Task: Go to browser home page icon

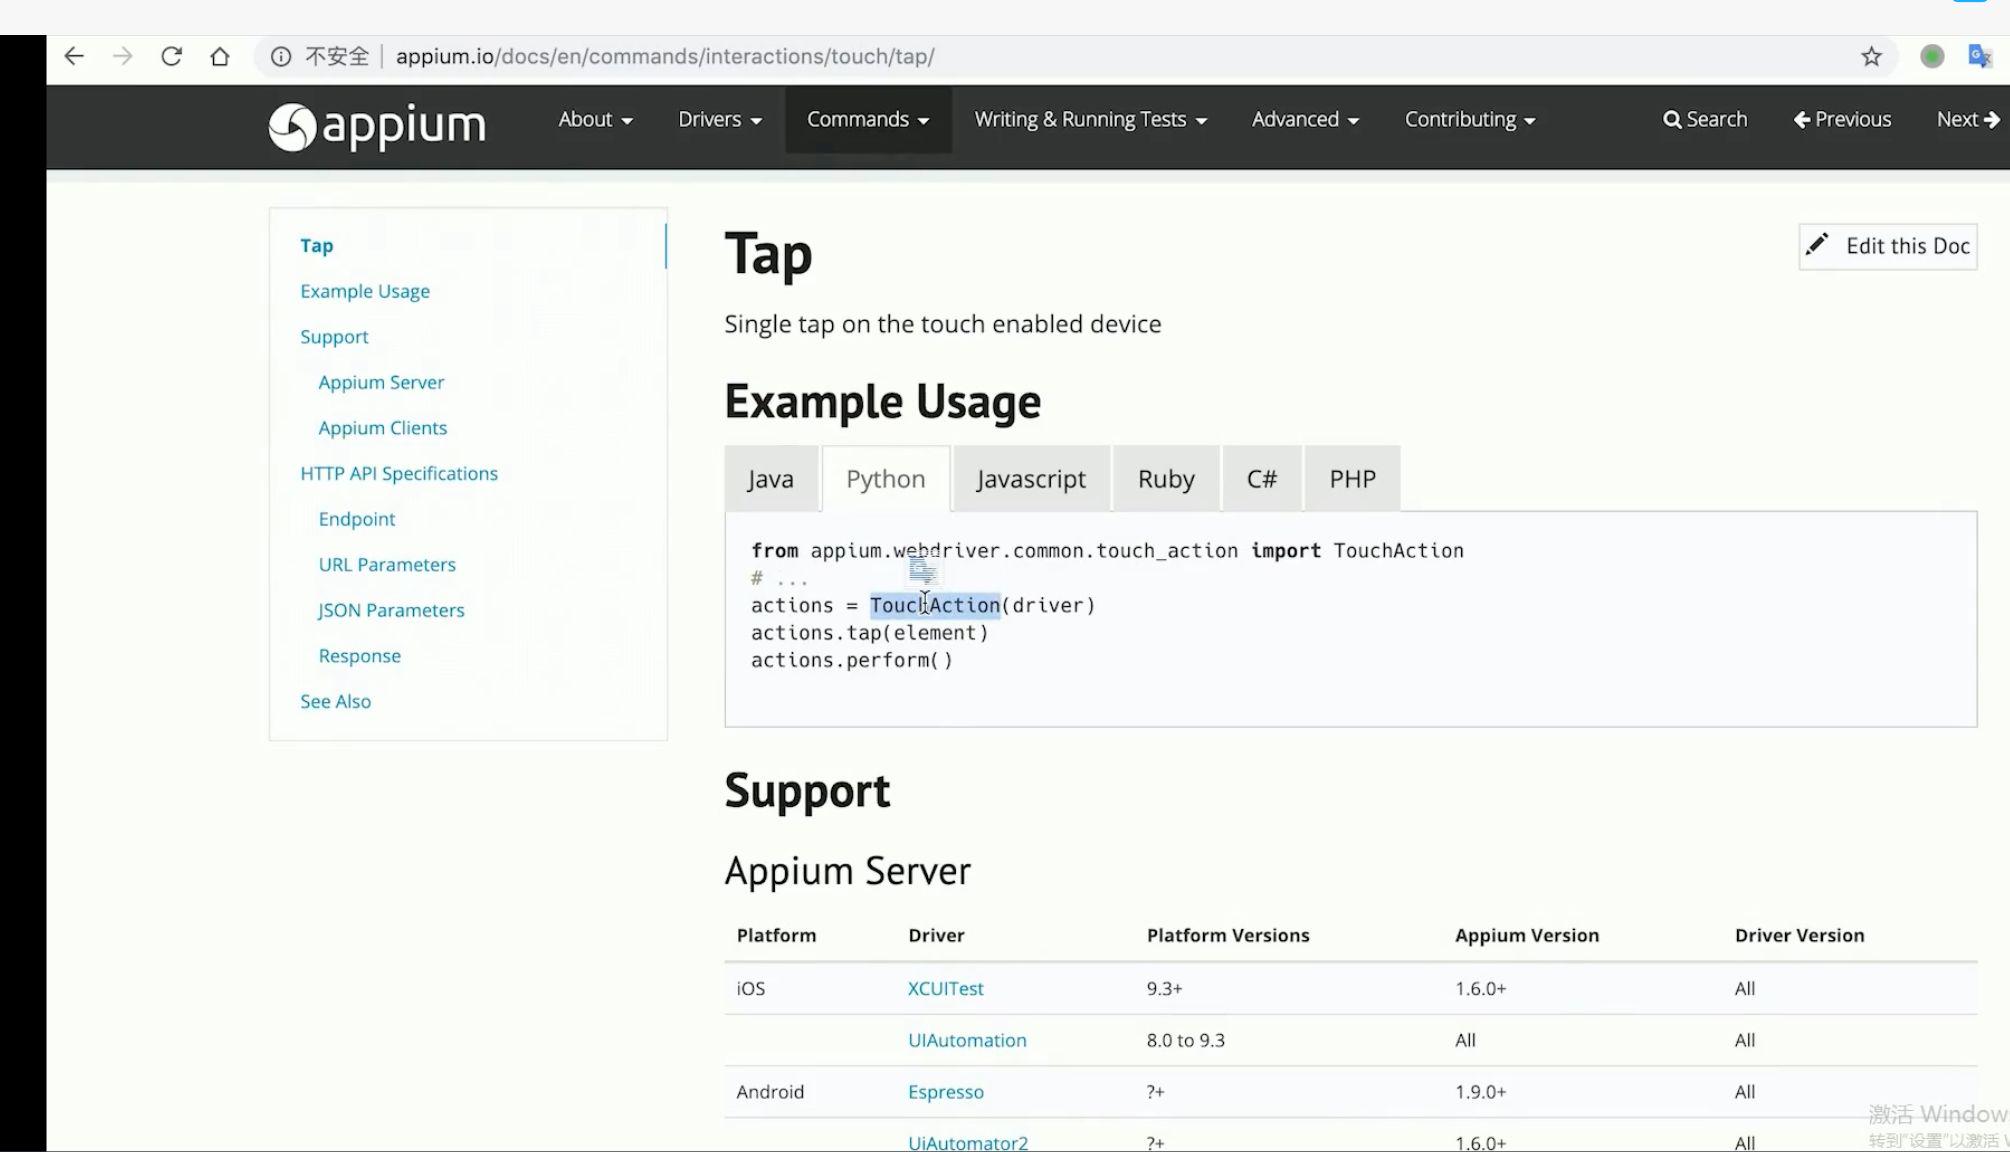Action: 220,56
